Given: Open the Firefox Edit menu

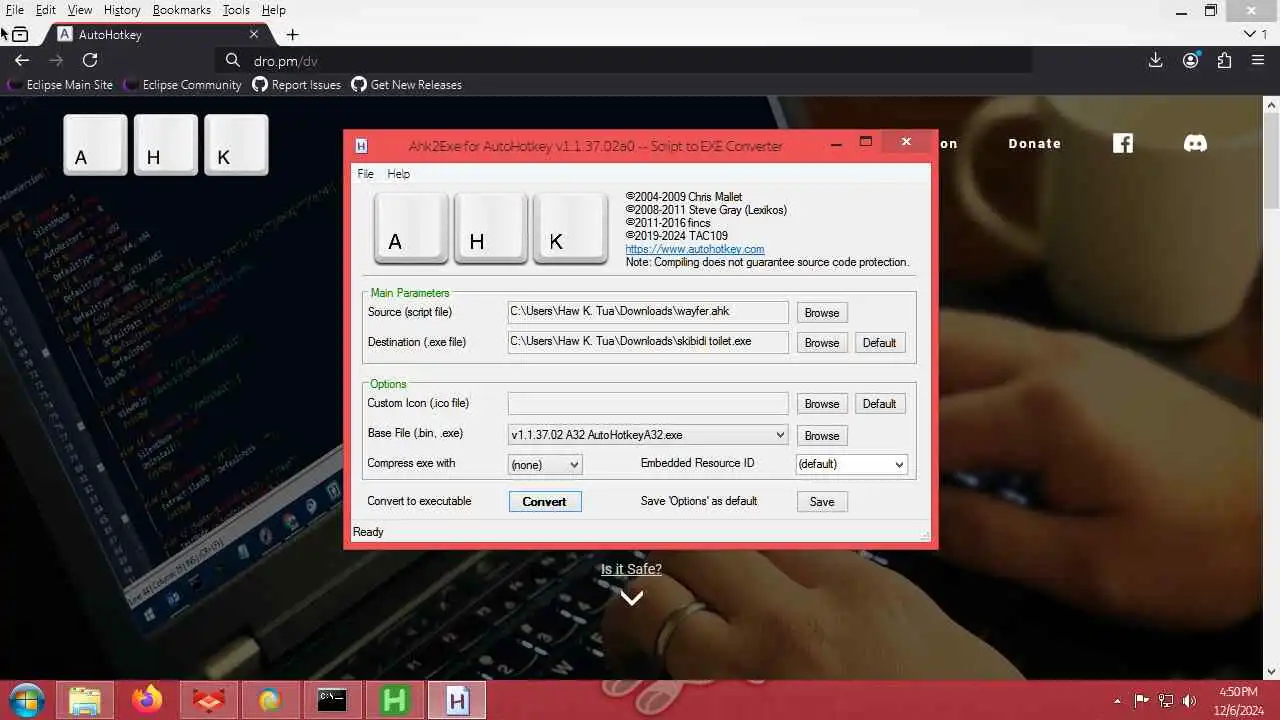Looking at the screenshot, I should tap(46, 10).
